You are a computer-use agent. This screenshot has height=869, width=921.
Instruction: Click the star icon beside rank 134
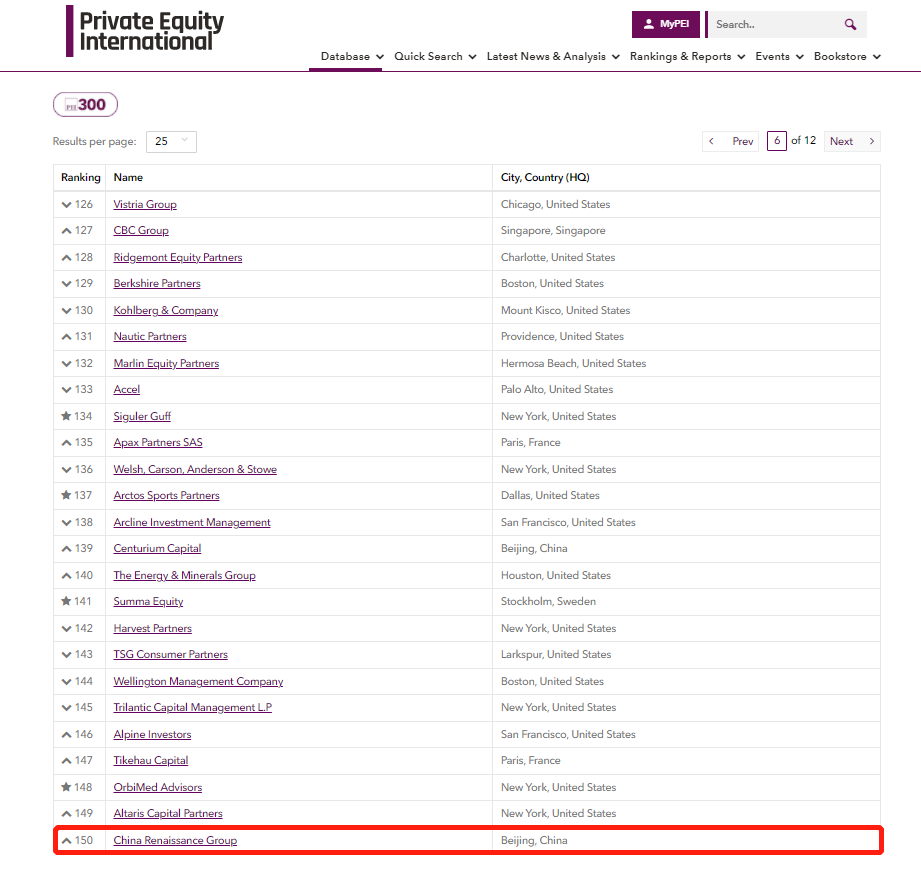click(x=66, y=416)
